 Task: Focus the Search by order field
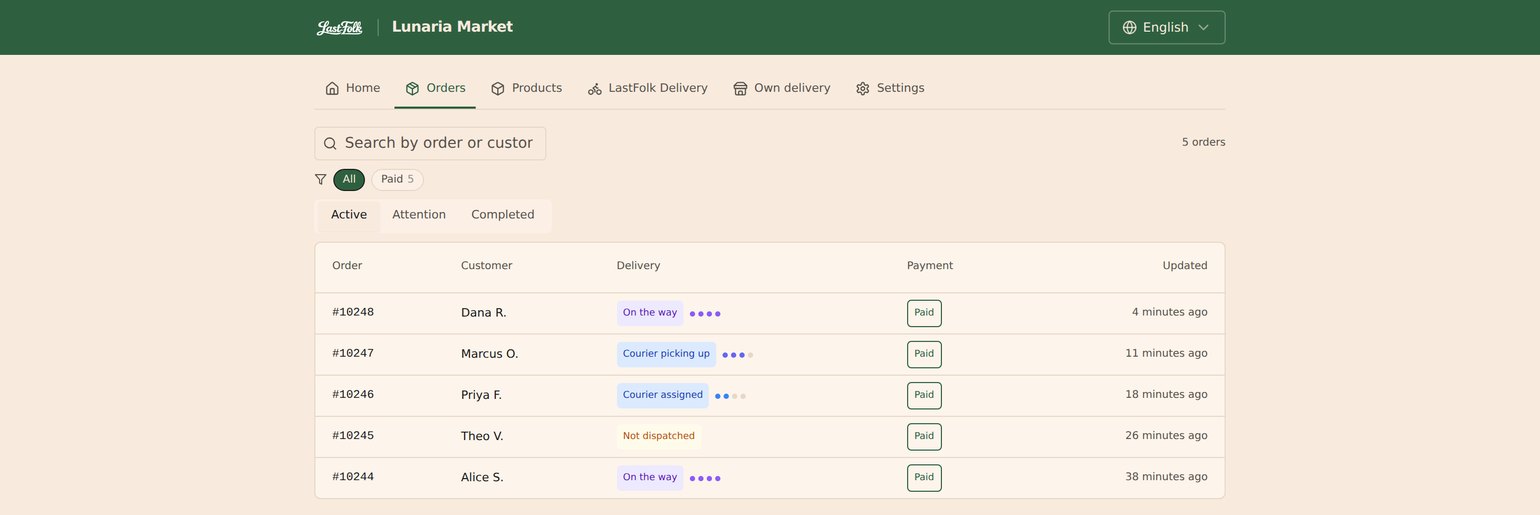[430, 143]
